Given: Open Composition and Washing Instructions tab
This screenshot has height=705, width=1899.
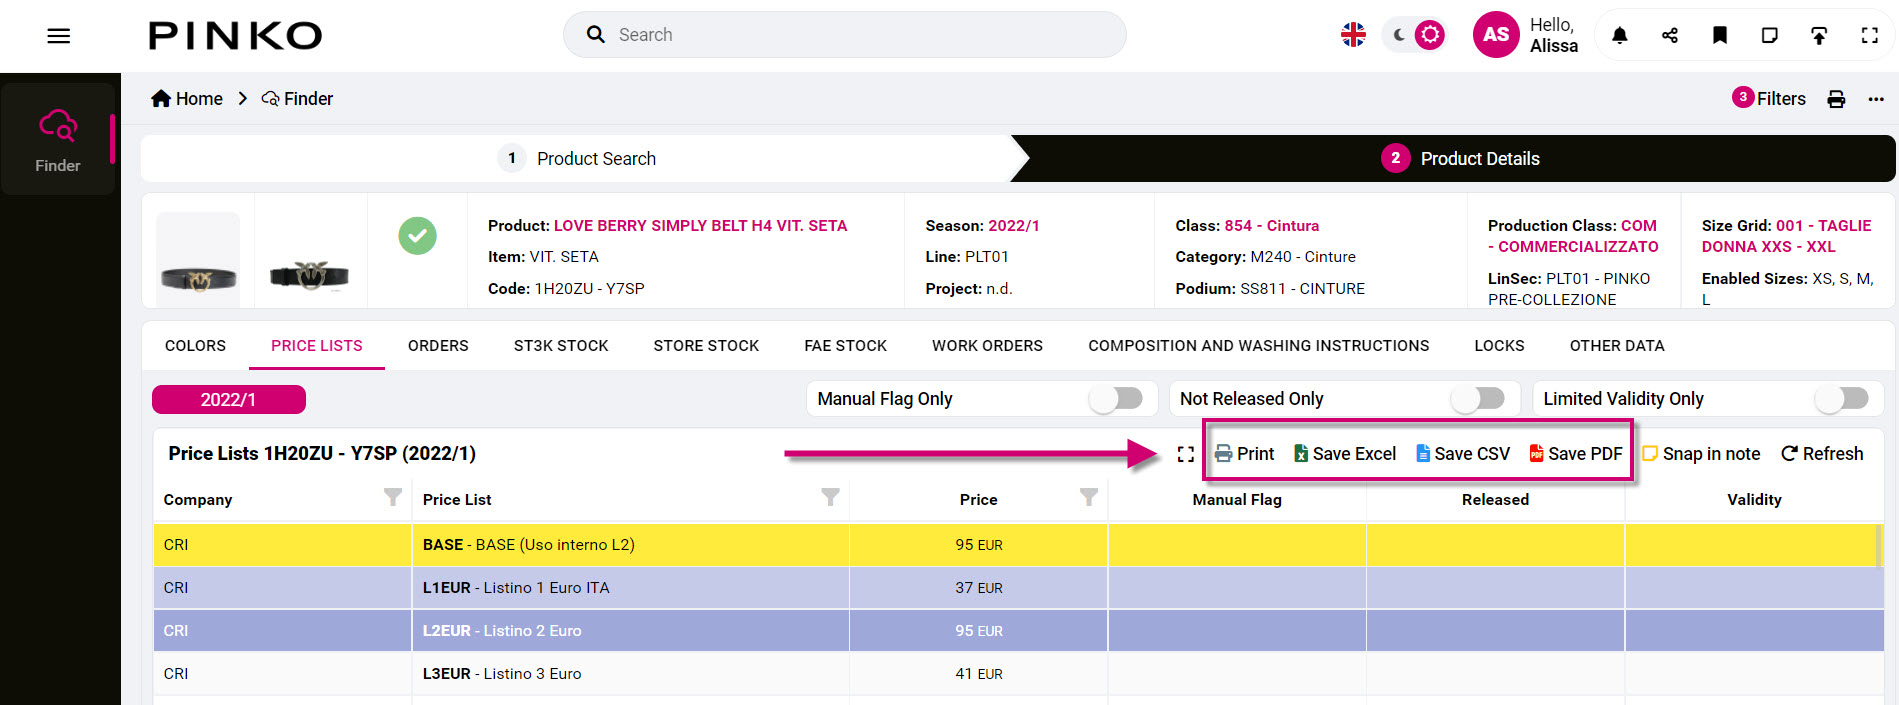Looking at the screenshot, I should (x=1258, y=346).
